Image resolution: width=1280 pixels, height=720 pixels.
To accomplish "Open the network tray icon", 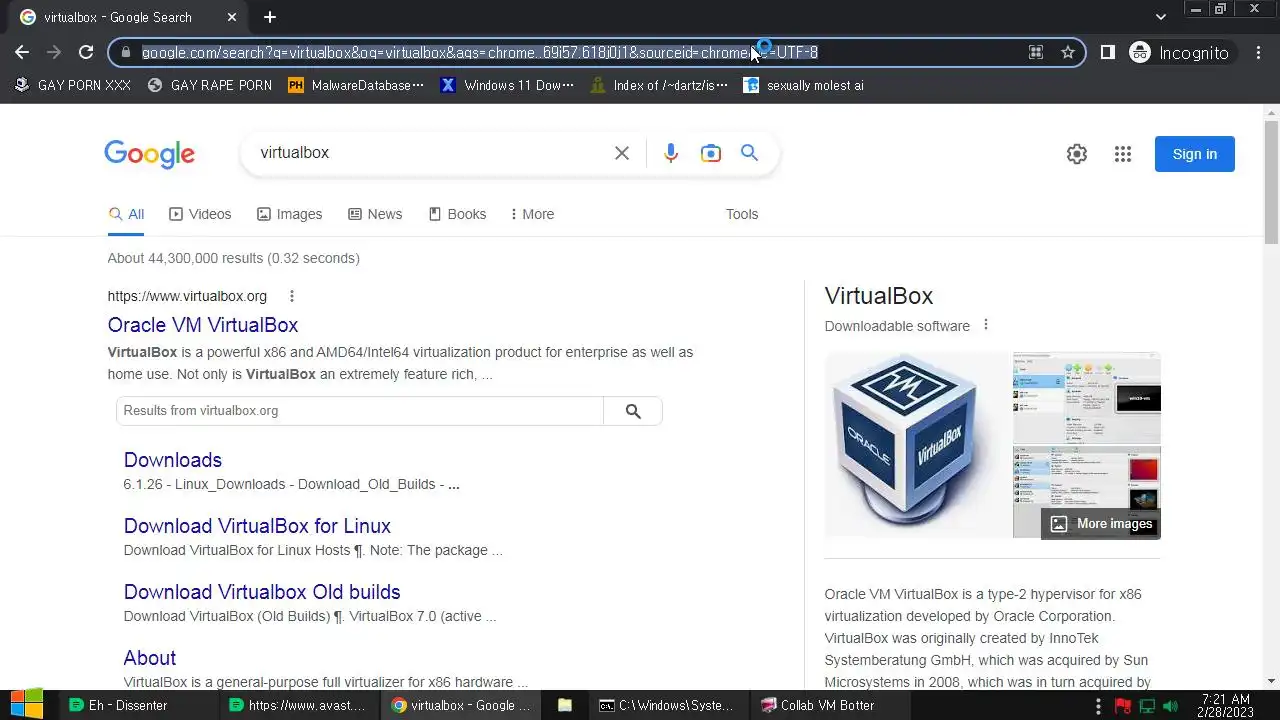I will click(x=1147, y=706).
